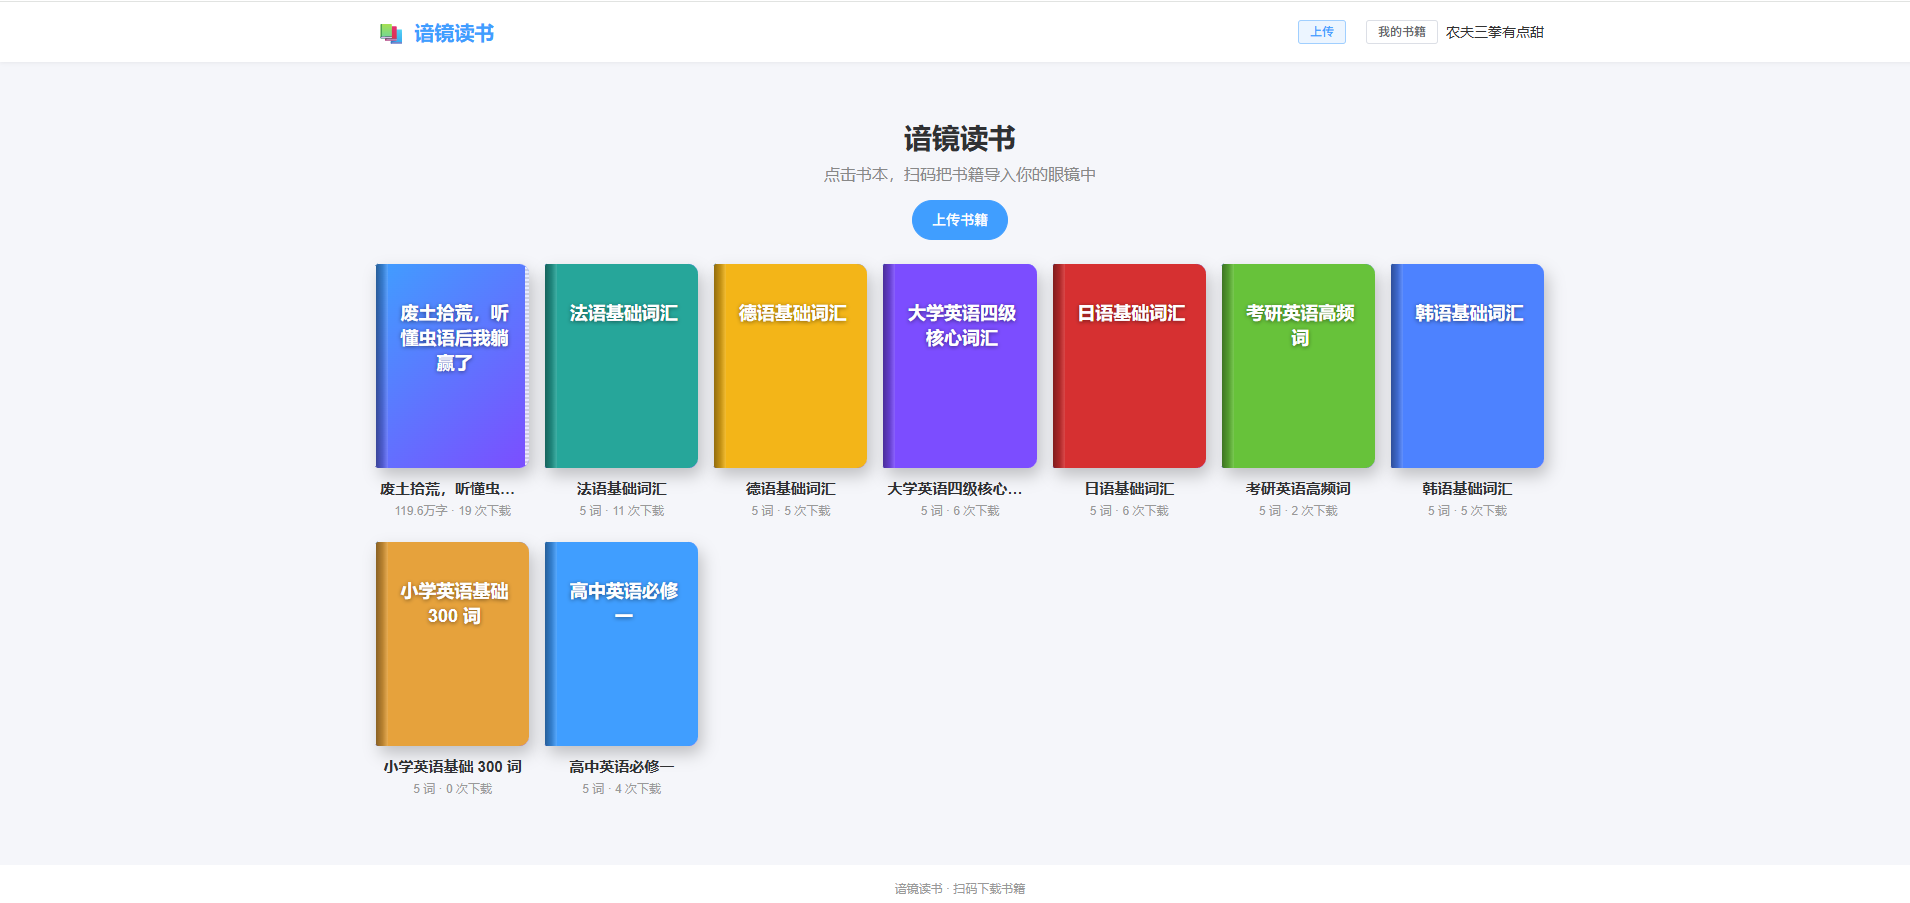
Task: Click the 119.6万字 · 19 次下载 stats text
Action: pos(452,511)
